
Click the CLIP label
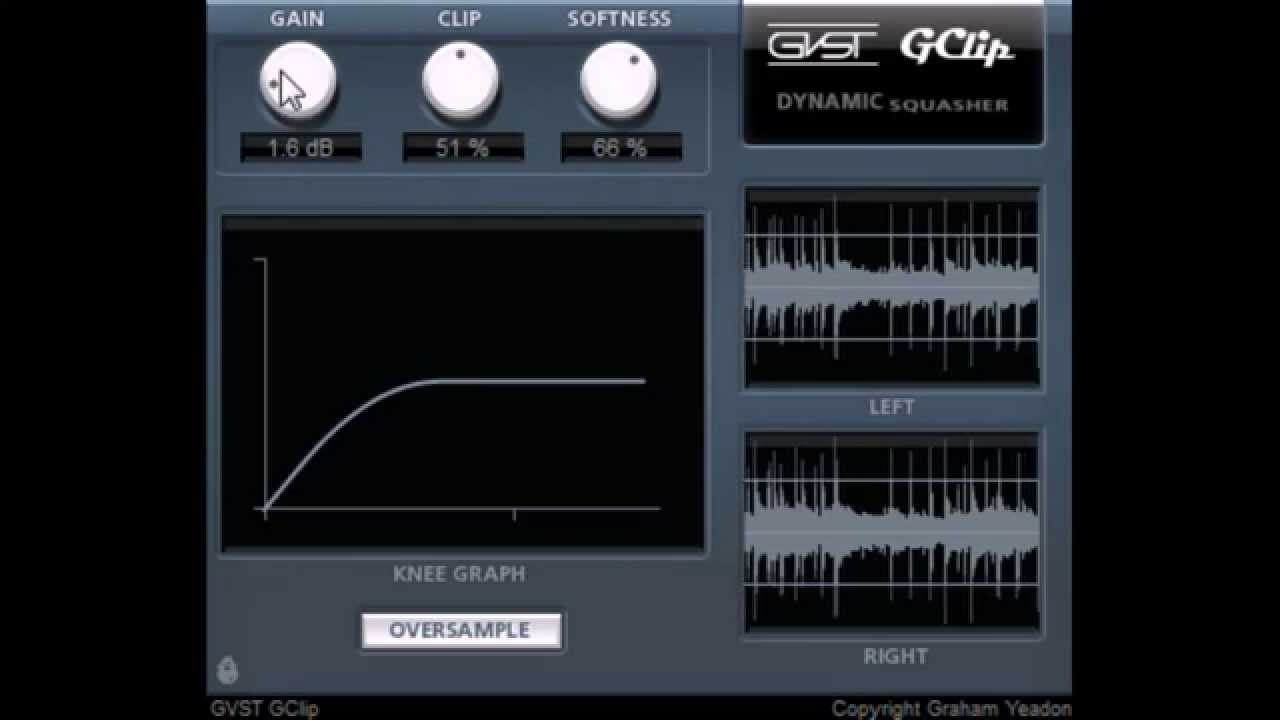click(x=459, y=19)
